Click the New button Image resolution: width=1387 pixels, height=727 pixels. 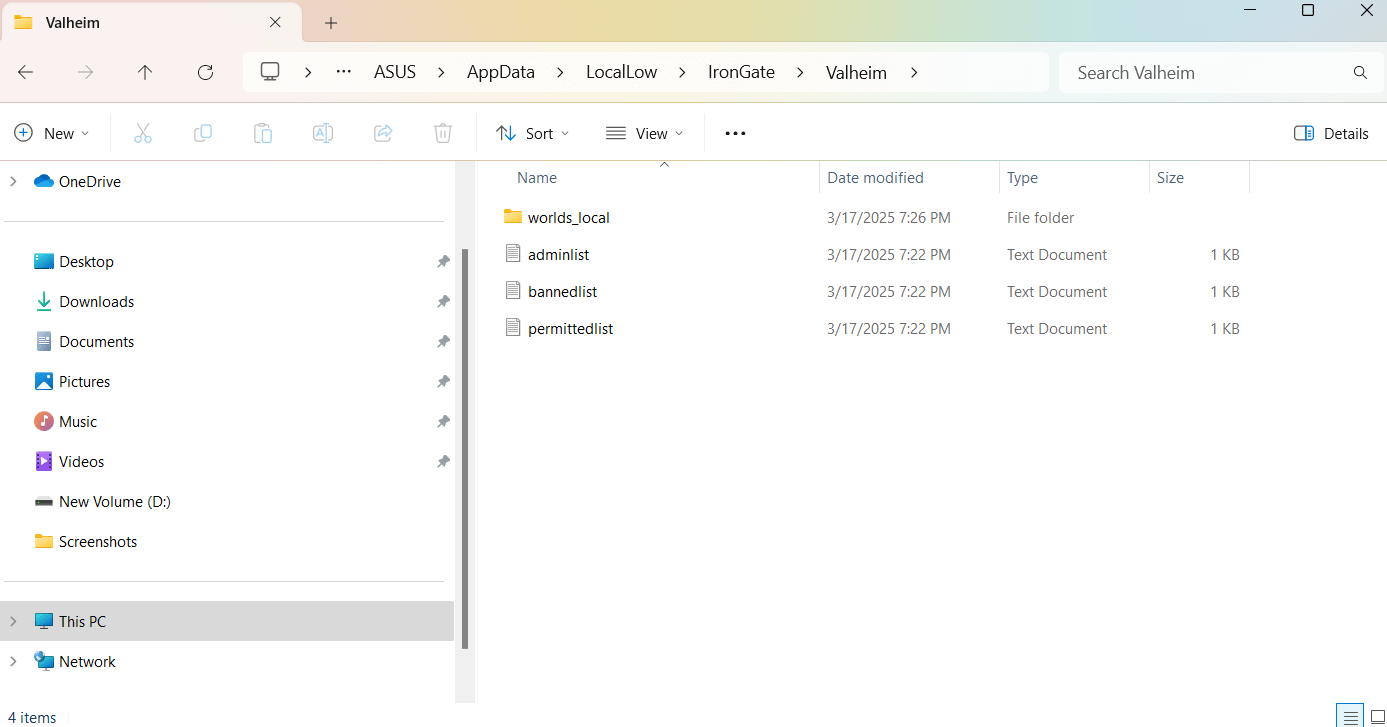(x=51, y=132)
